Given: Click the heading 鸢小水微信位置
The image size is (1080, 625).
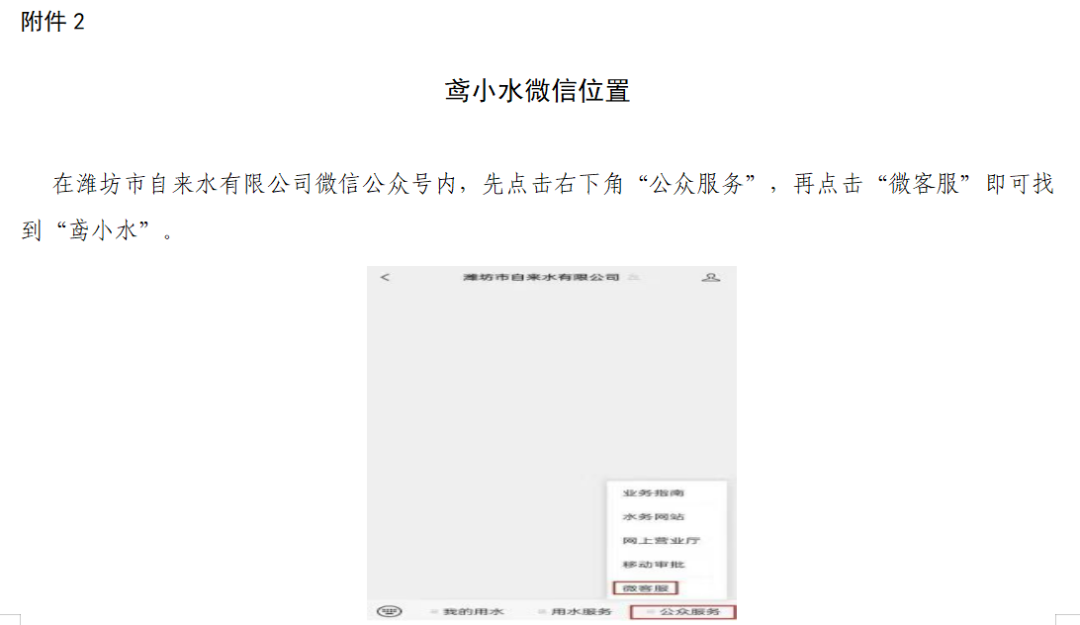Looking at the screenshot, I should 537,90.
